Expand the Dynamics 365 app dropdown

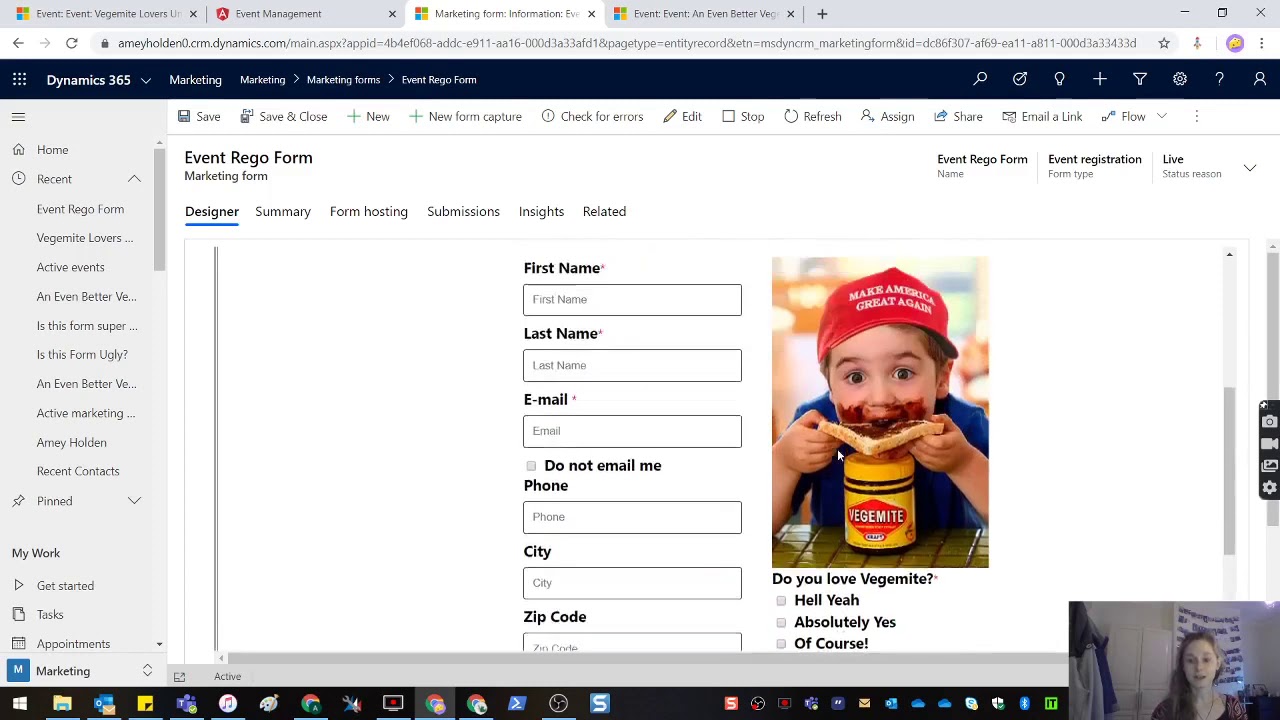pyautogui.click(x=146, y=80)
